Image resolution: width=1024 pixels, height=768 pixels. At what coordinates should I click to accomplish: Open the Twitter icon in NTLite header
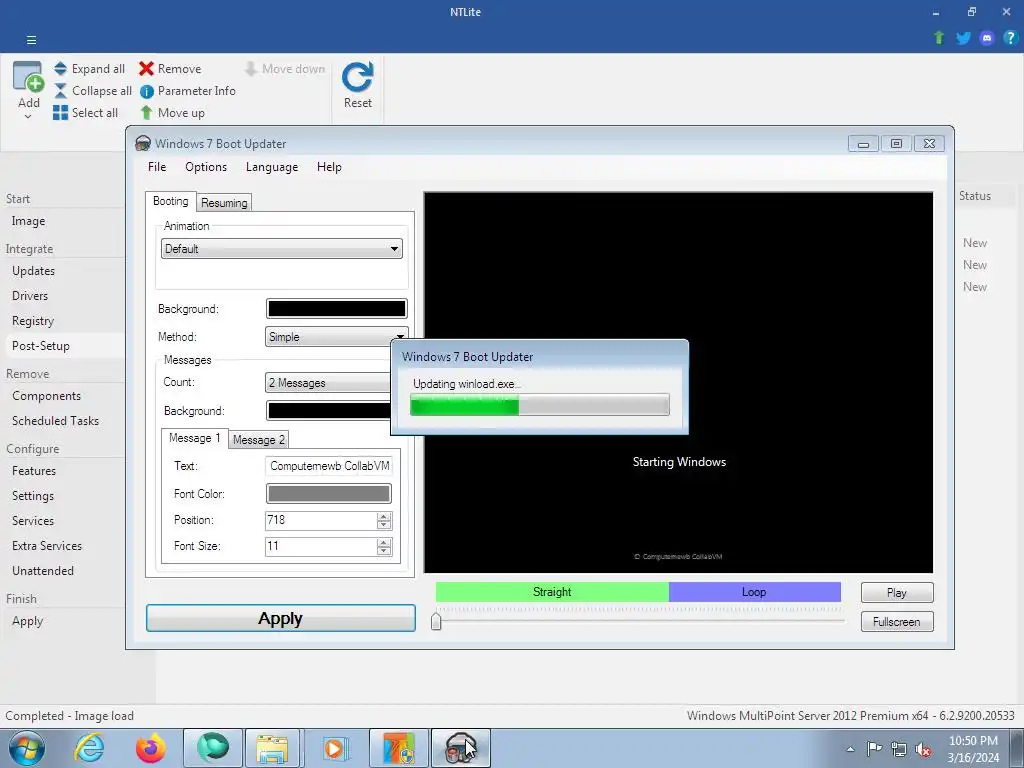[x=963, y=38]
